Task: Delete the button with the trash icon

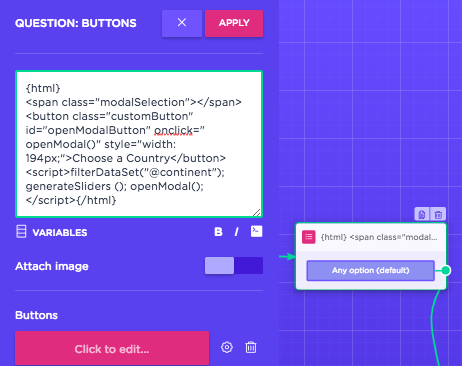Action: click(251, 347)
